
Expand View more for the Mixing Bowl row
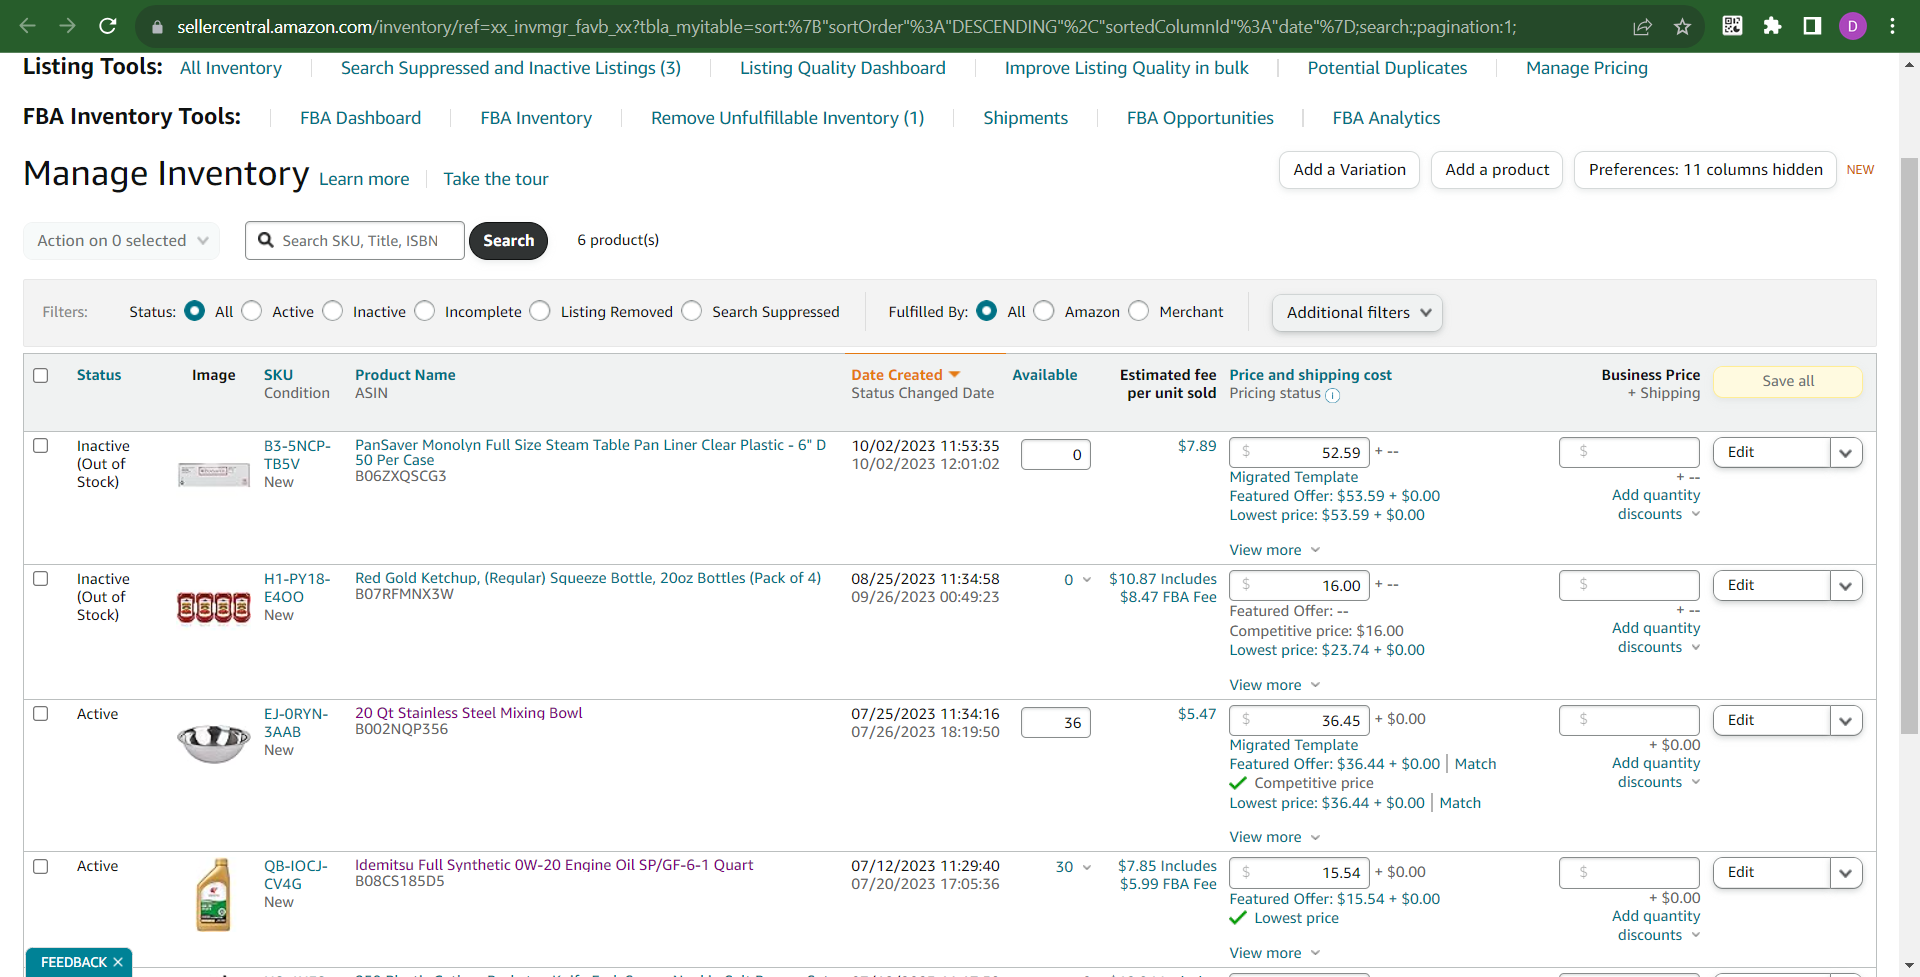coord(1275,837)
